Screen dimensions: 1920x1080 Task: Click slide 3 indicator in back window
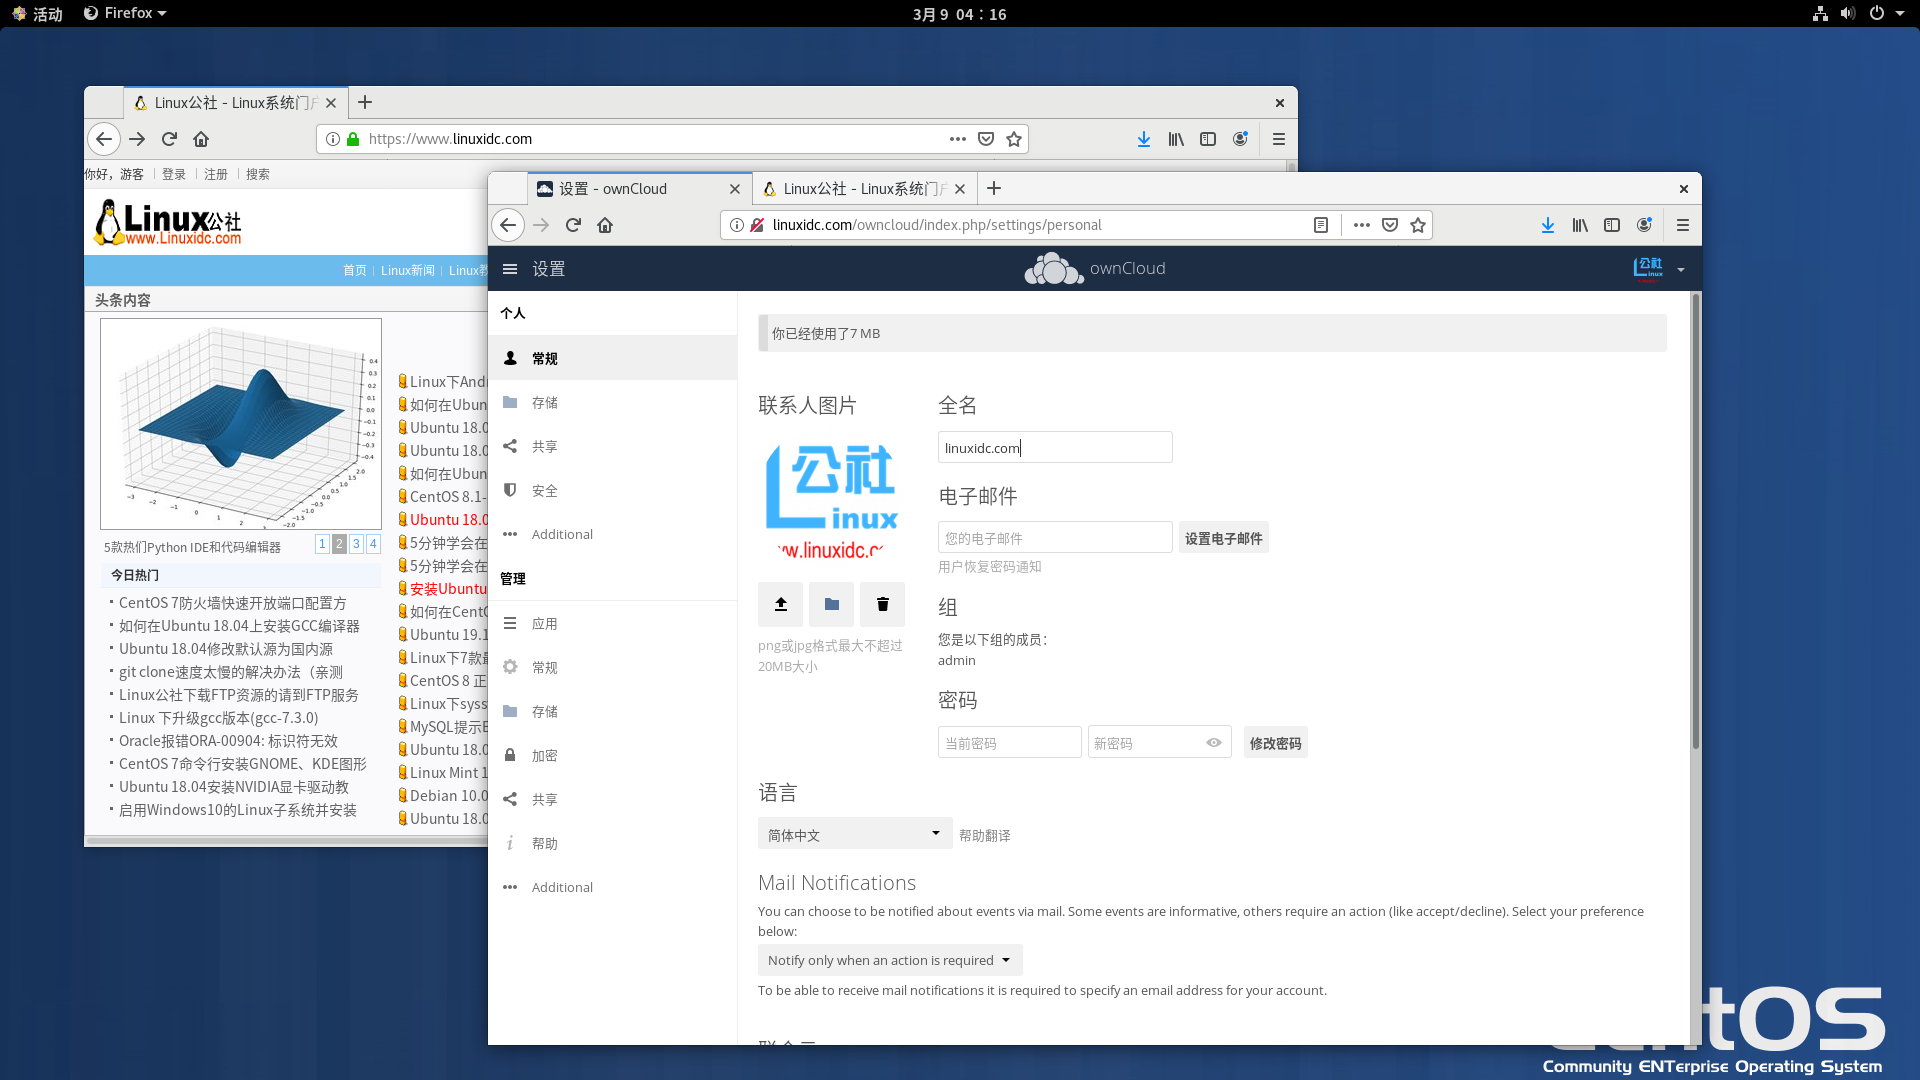[x=356, y=544]
